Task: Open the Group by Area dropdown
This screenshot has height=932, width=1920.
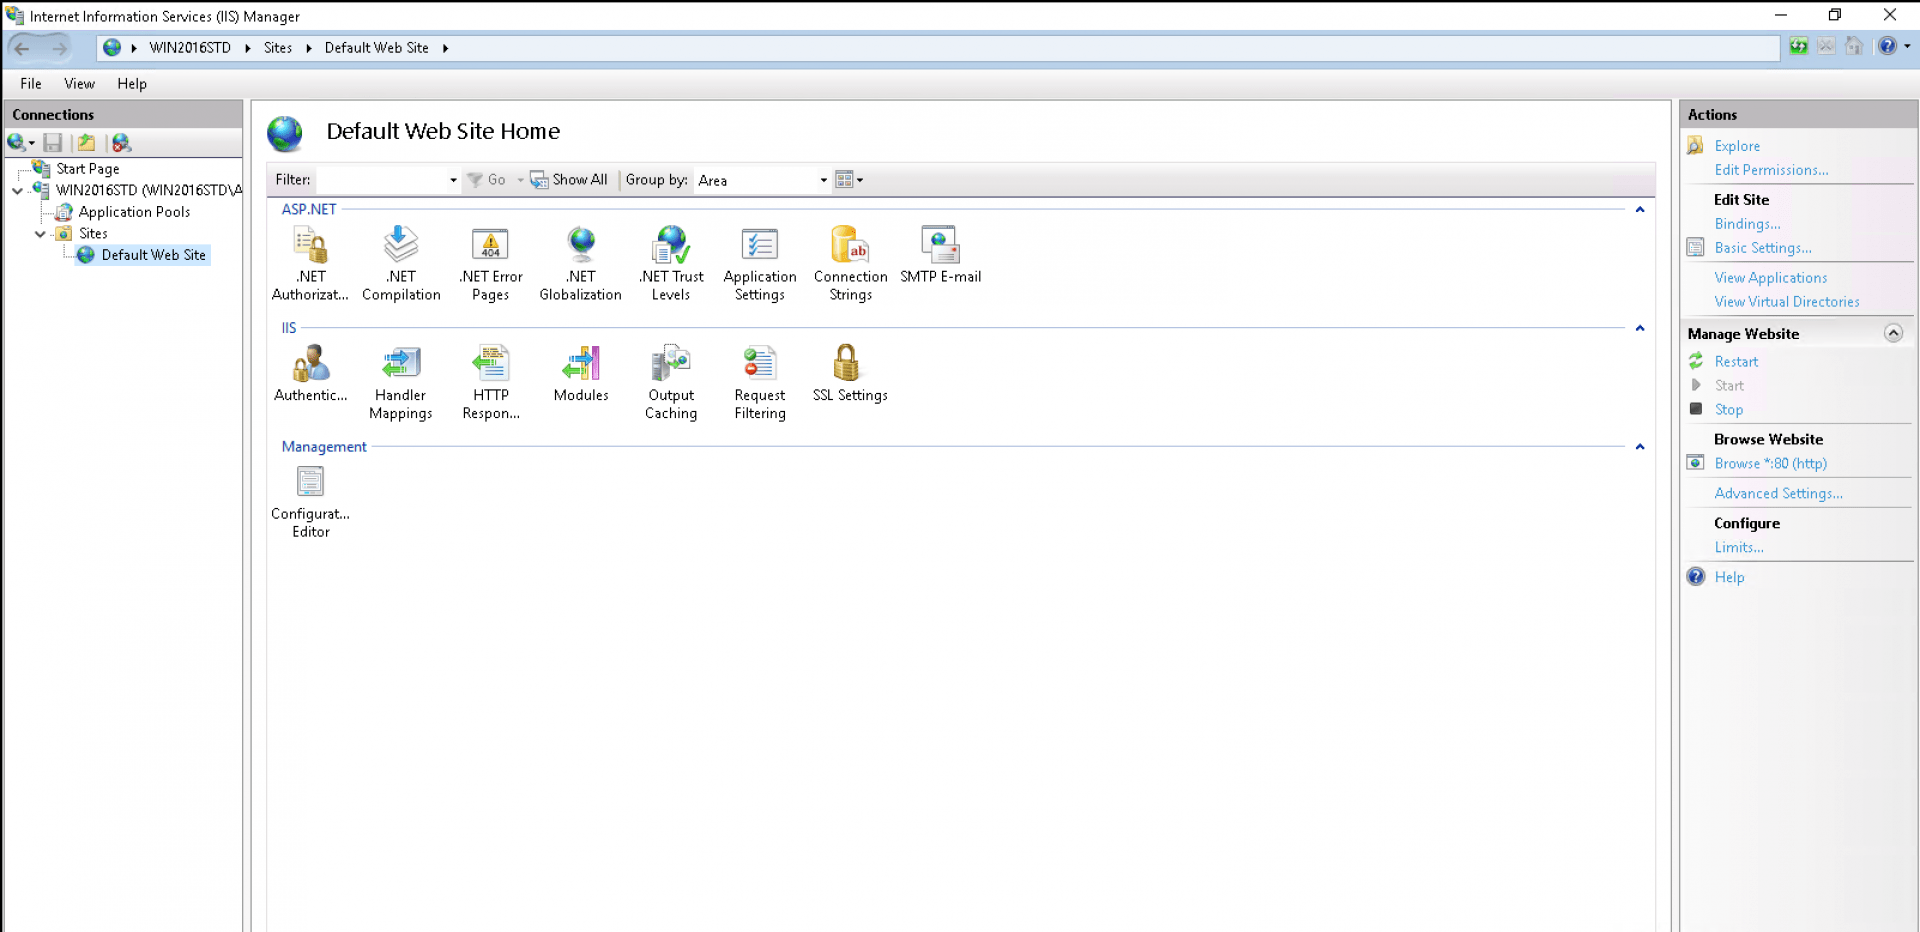Action: click(x=824, y=180)
